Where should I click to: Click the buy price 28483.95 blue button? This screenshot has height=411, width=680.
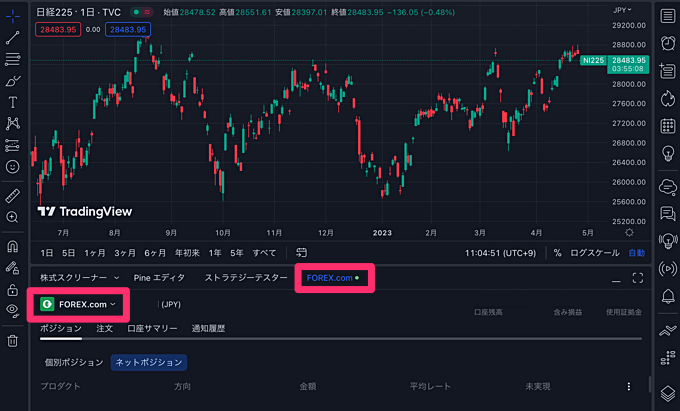(128, 29)
